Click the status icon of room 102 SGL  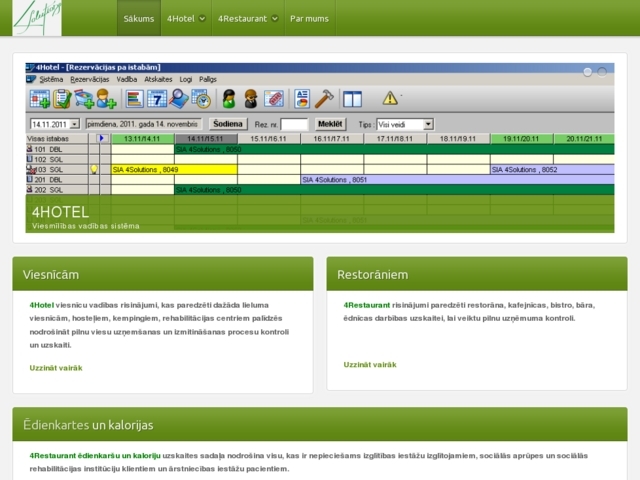click(29, 159)
